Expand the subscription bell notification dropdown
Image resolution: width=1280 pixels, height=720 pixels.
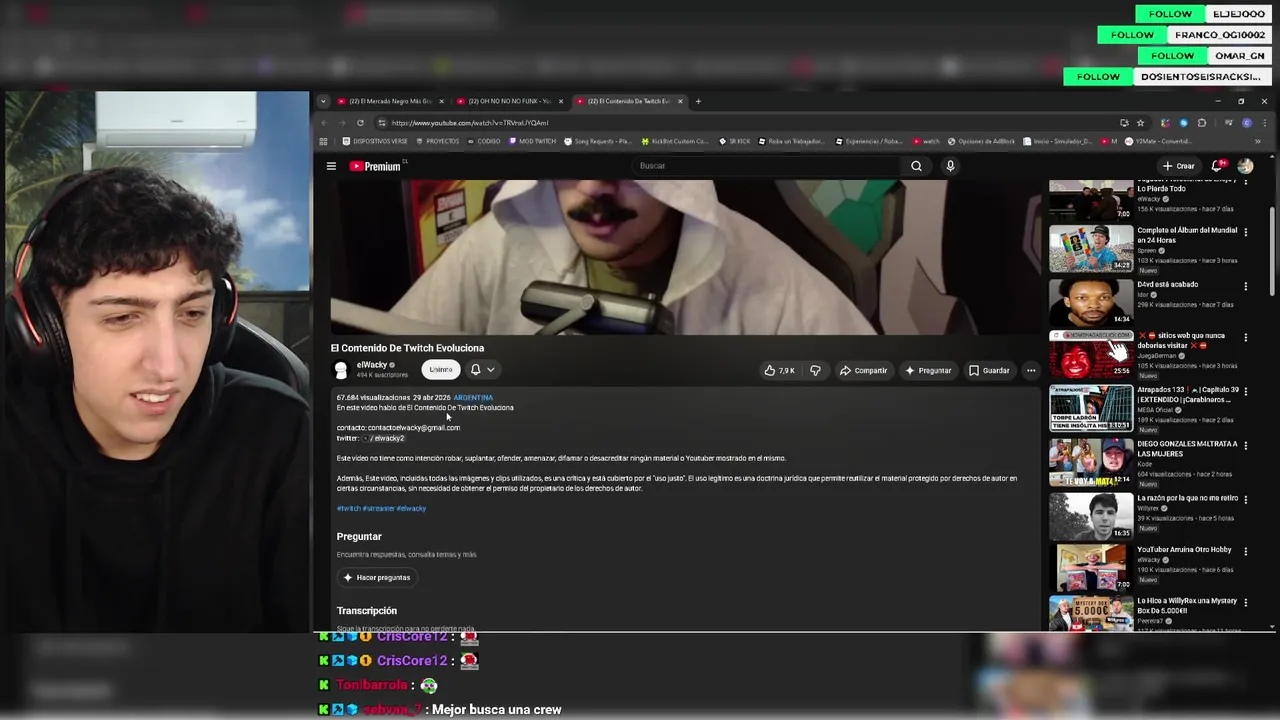pos(483,369)
